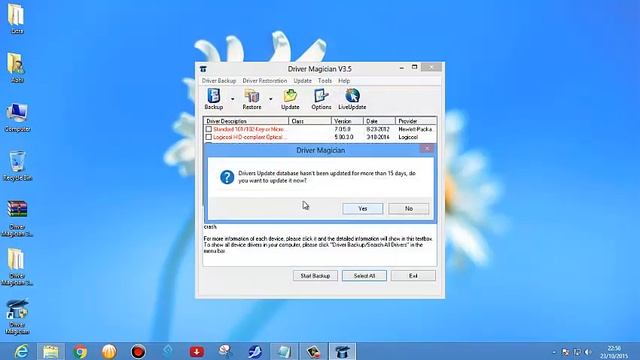Click date cell 8-23-2012
The height and width of the screenshot is (360, 640).
coord(378,129)
